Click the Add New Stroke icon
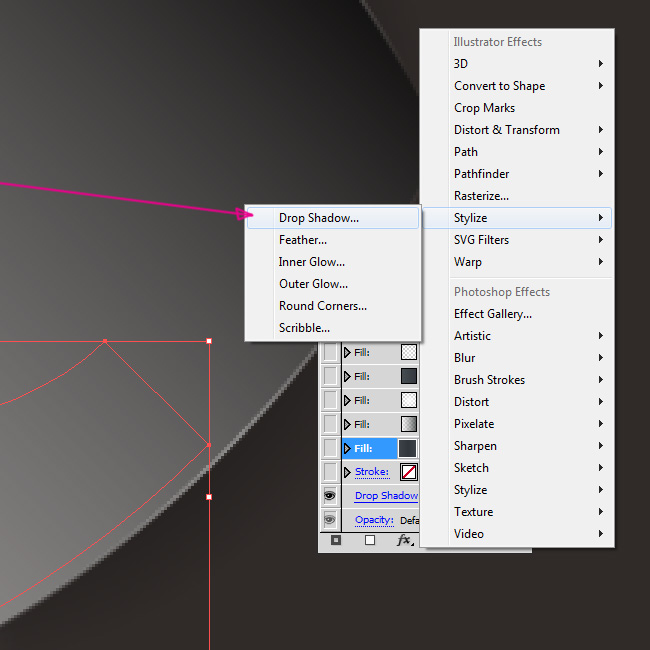Viewport: 650px width, 650px height. (336, 540)
